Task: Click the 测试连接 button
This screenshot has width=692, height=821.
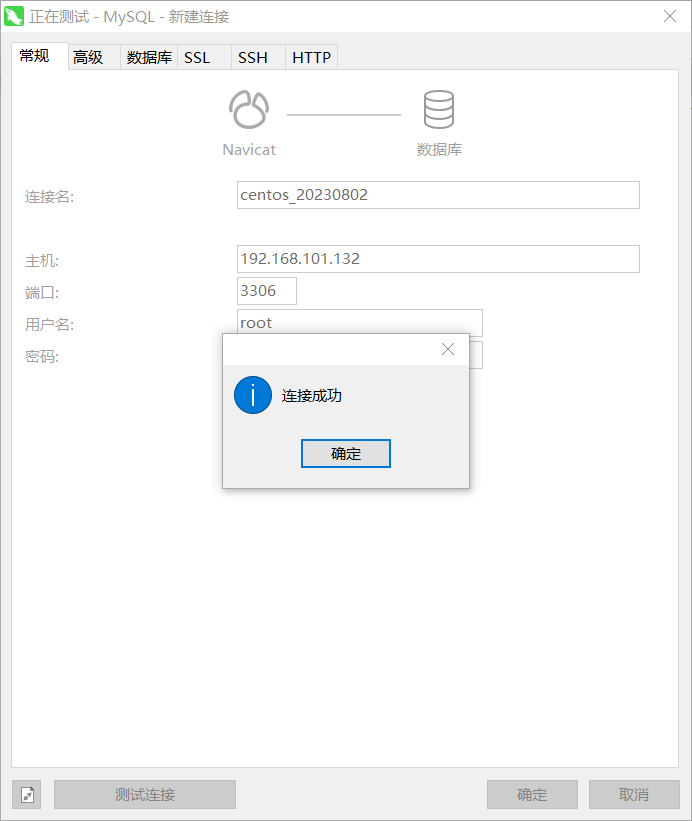Action: tap(145, 794)
